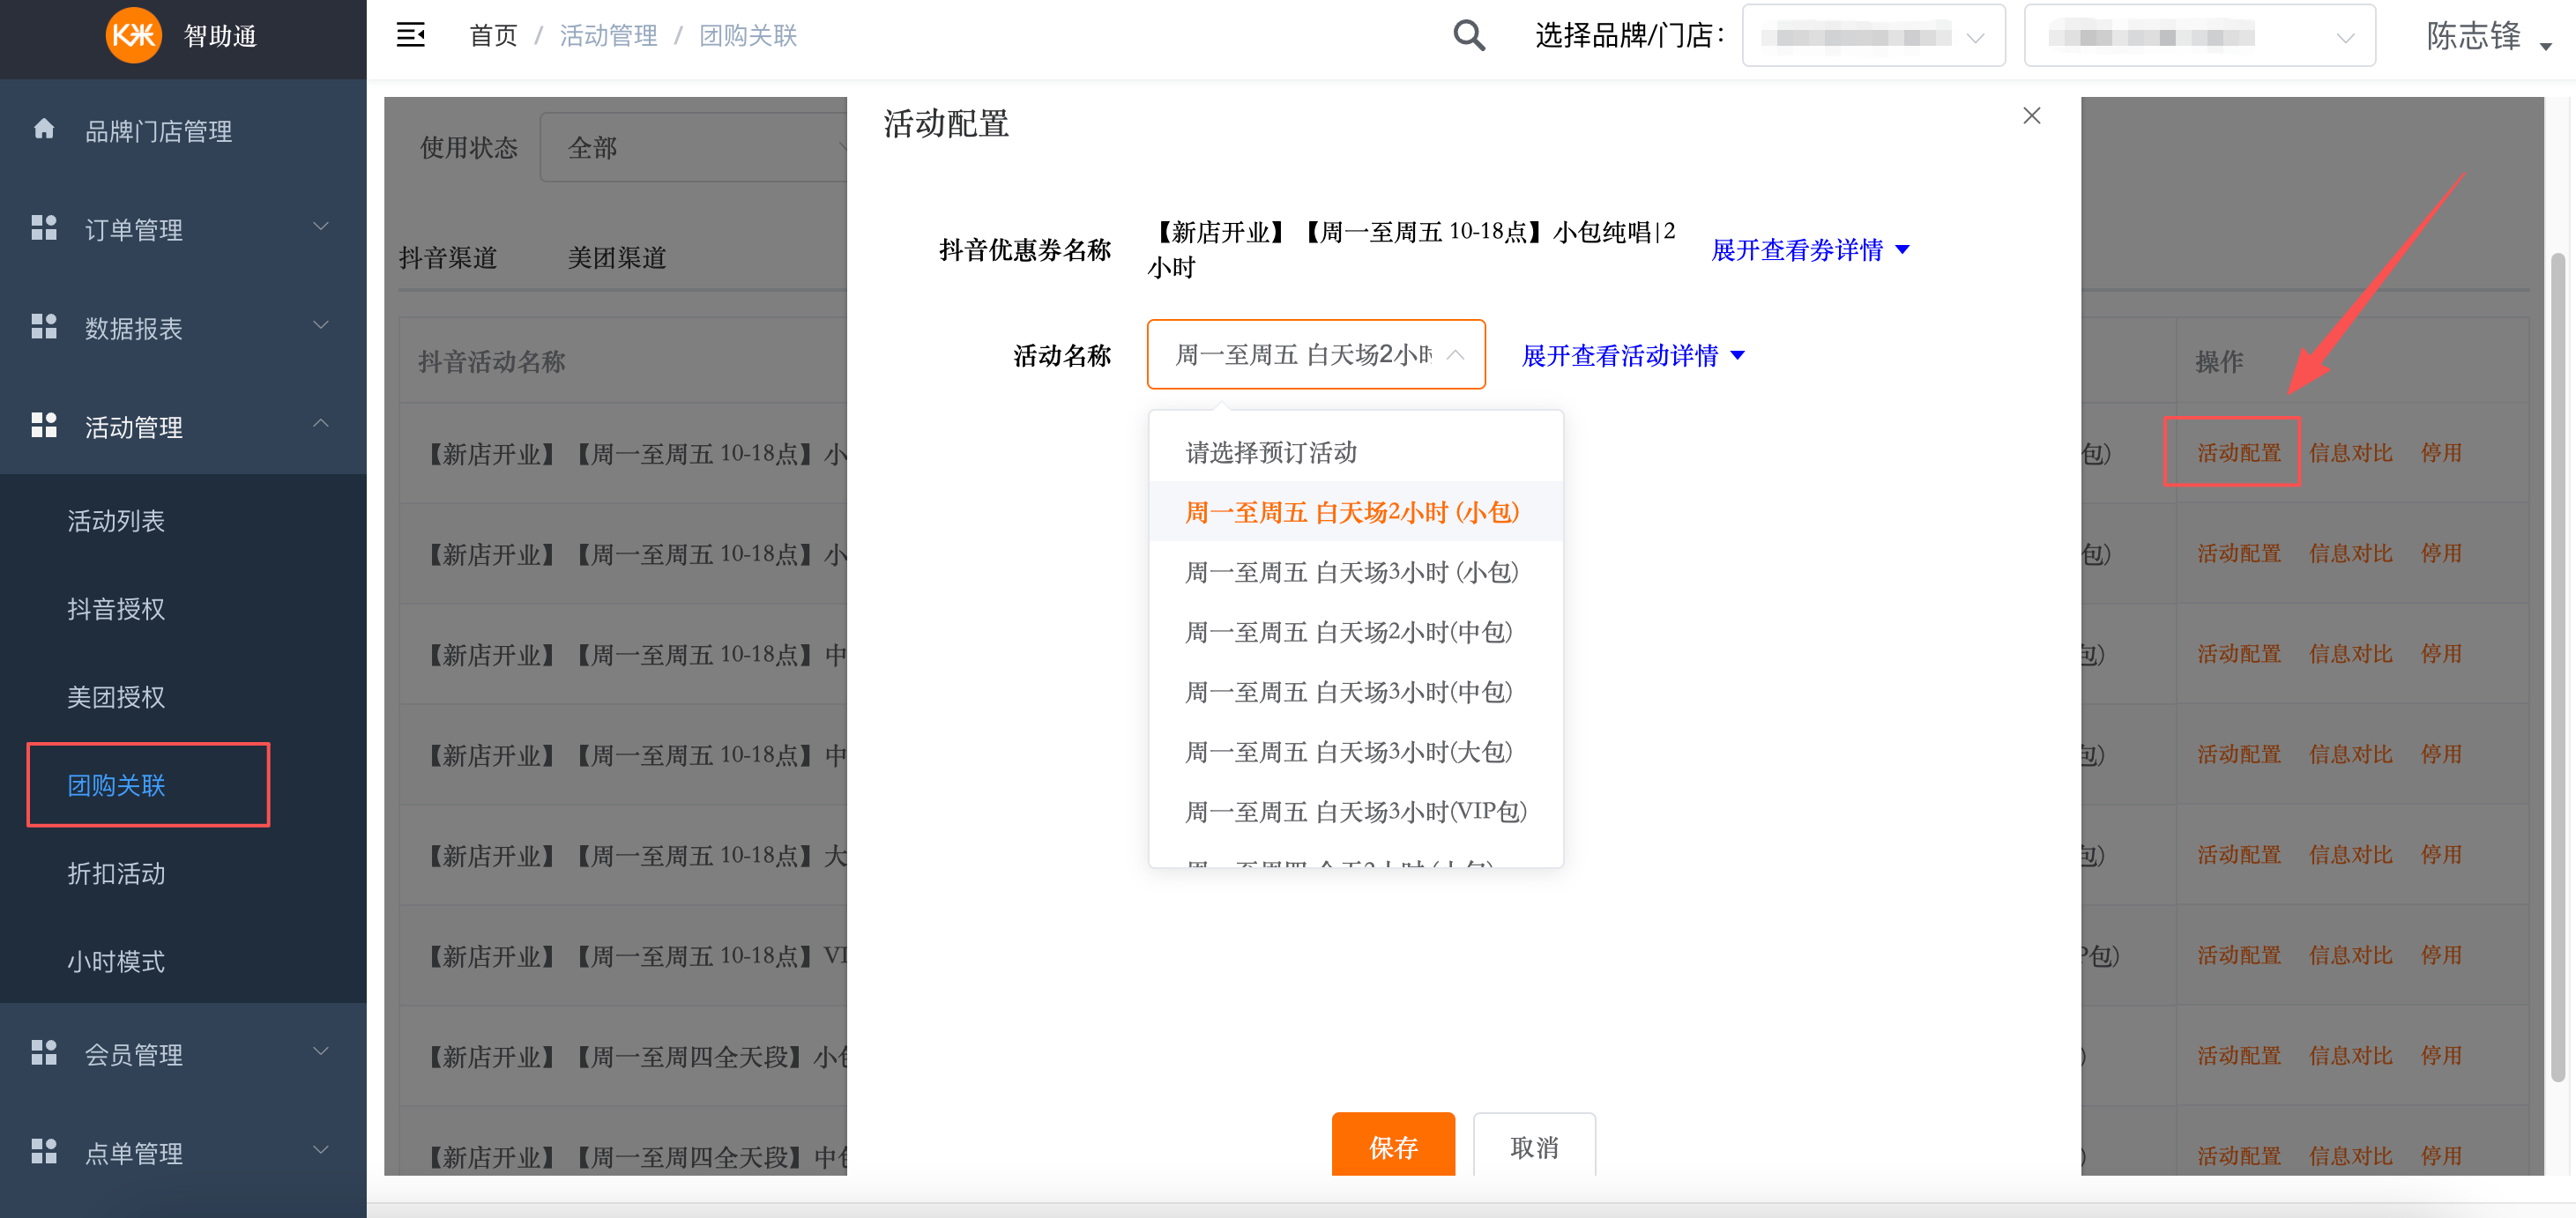
Task: Expand the first brand selection dropdown
Action: [1873, 35]
